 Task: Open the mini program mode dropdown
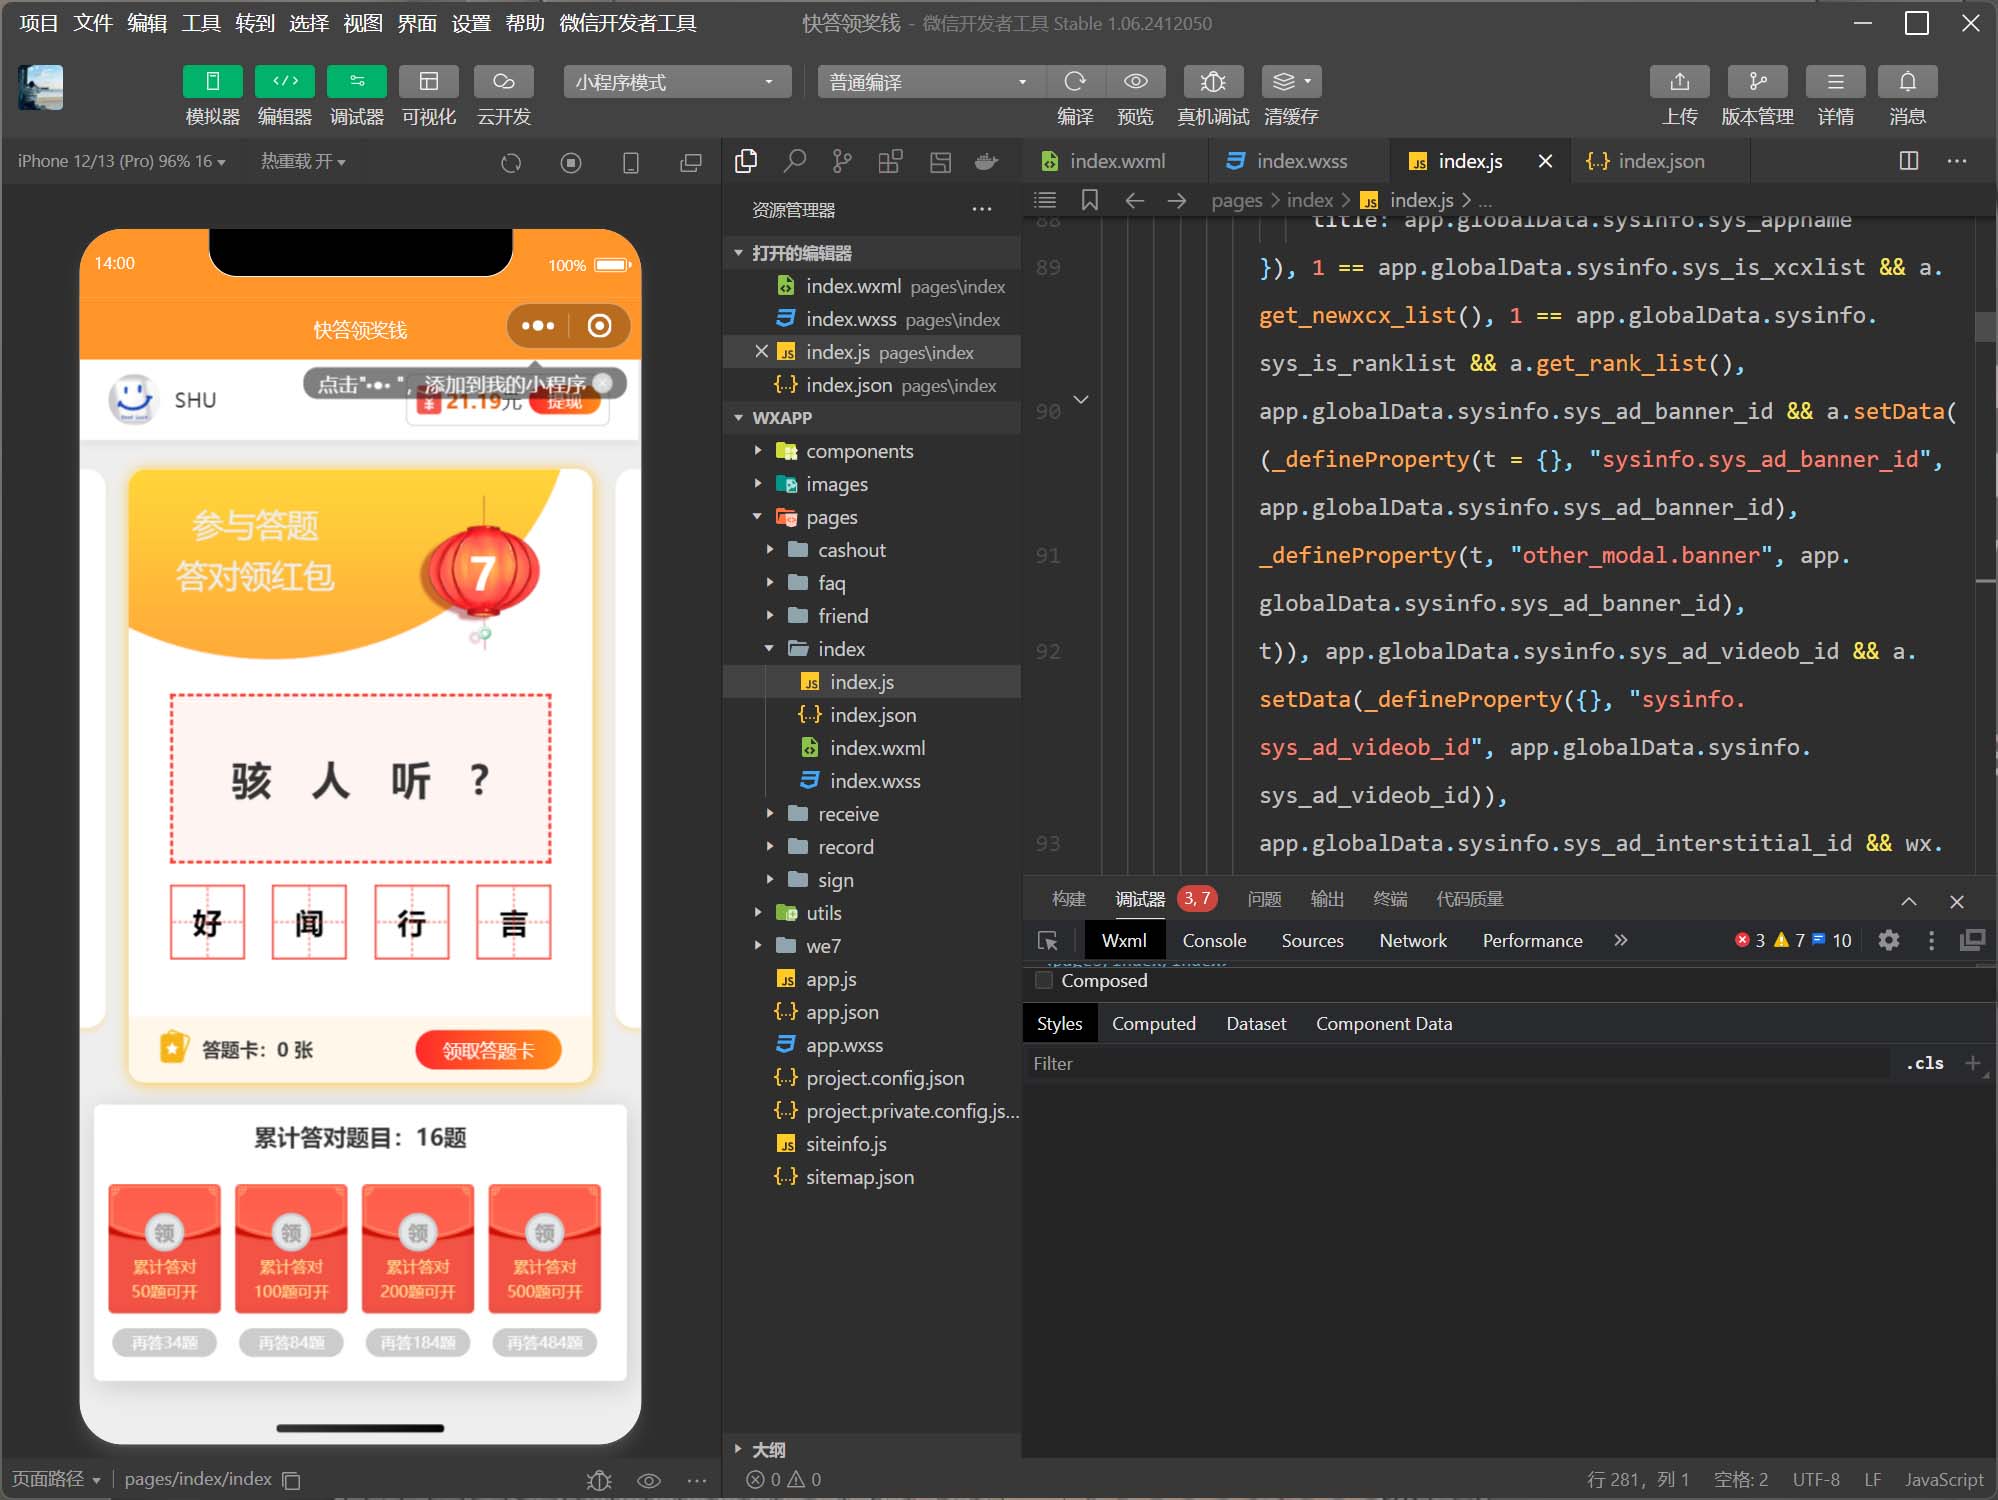pos(677,82)
